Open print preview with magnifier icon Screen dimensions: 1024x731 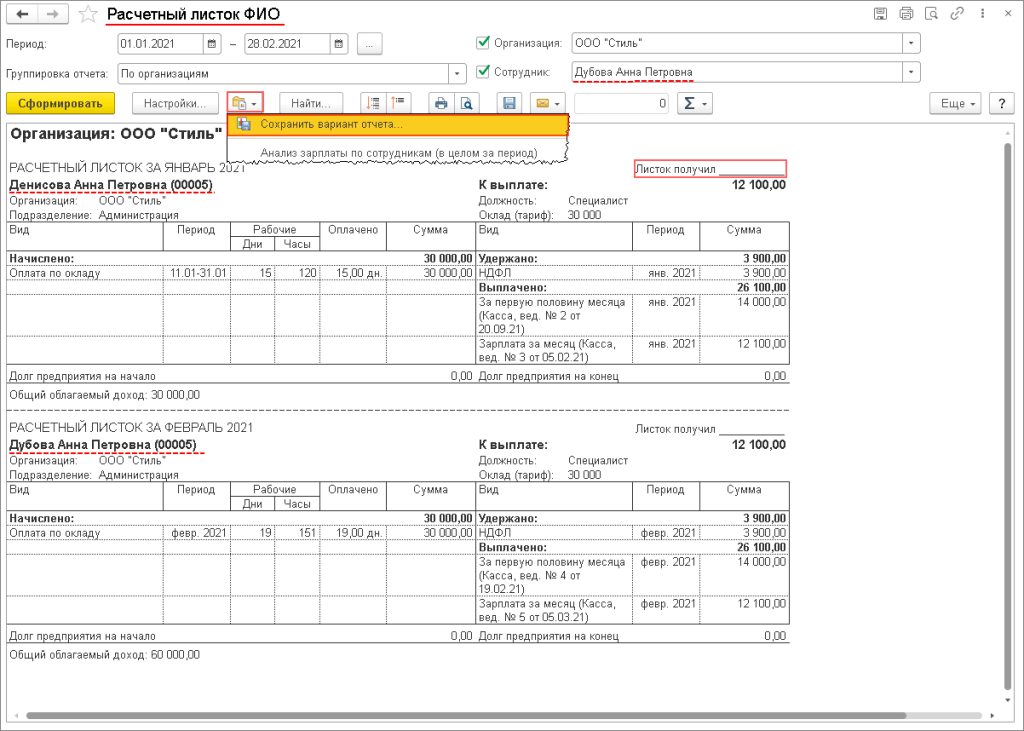465,103
